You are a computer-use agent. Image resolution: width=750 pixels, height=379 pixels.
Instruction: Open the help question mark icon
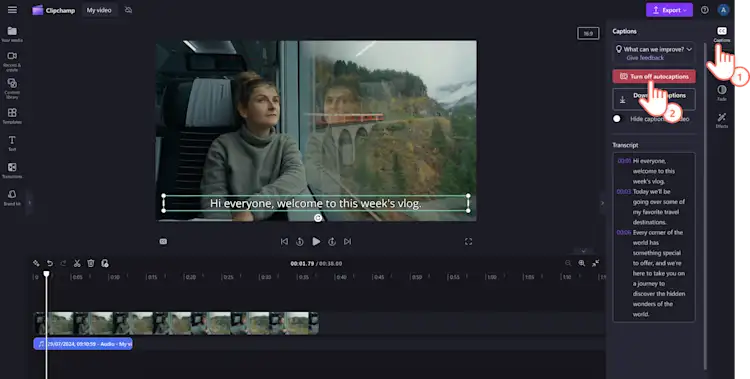(x=704, y=10)
